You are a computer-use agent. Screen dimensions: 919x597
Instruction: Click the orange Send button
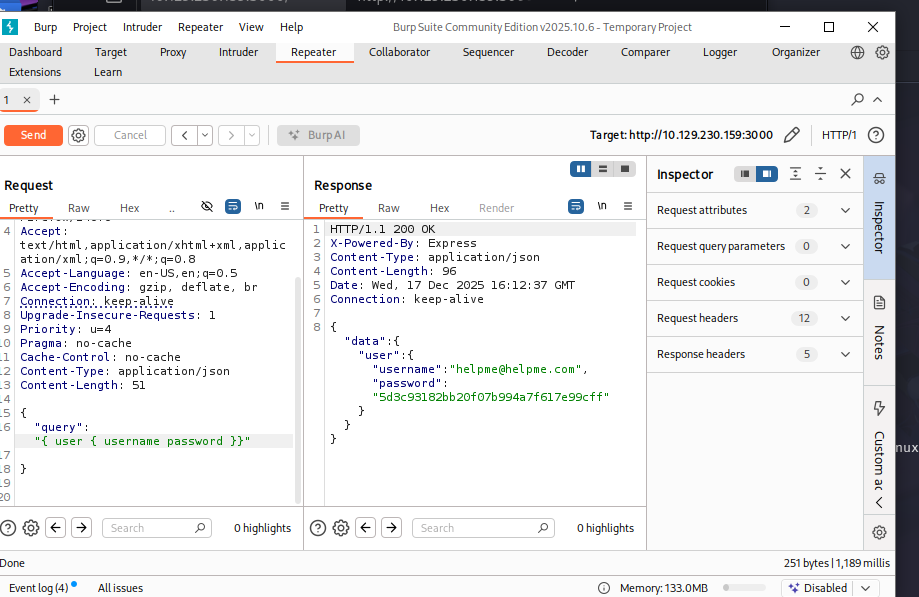tap(33, 135)
